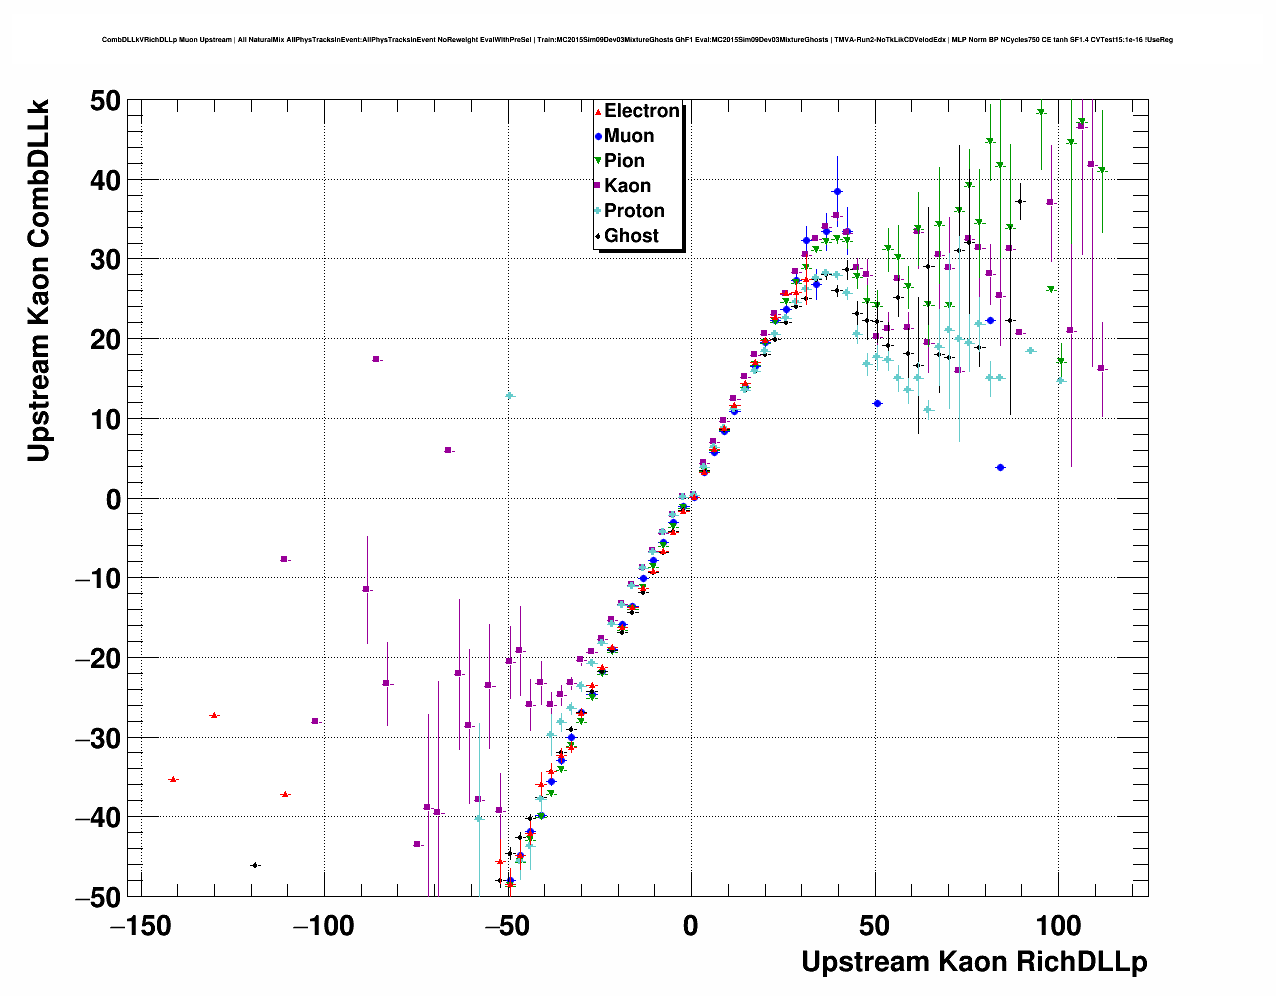Select the 'Muon' legend label
This screenshot has height=996, width=1276.
coord(629,136)
